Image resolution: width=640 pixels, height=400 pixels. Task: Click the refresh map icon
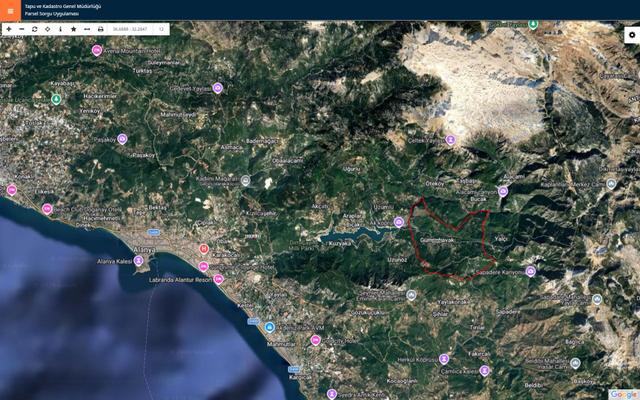[x=35, y=29]
